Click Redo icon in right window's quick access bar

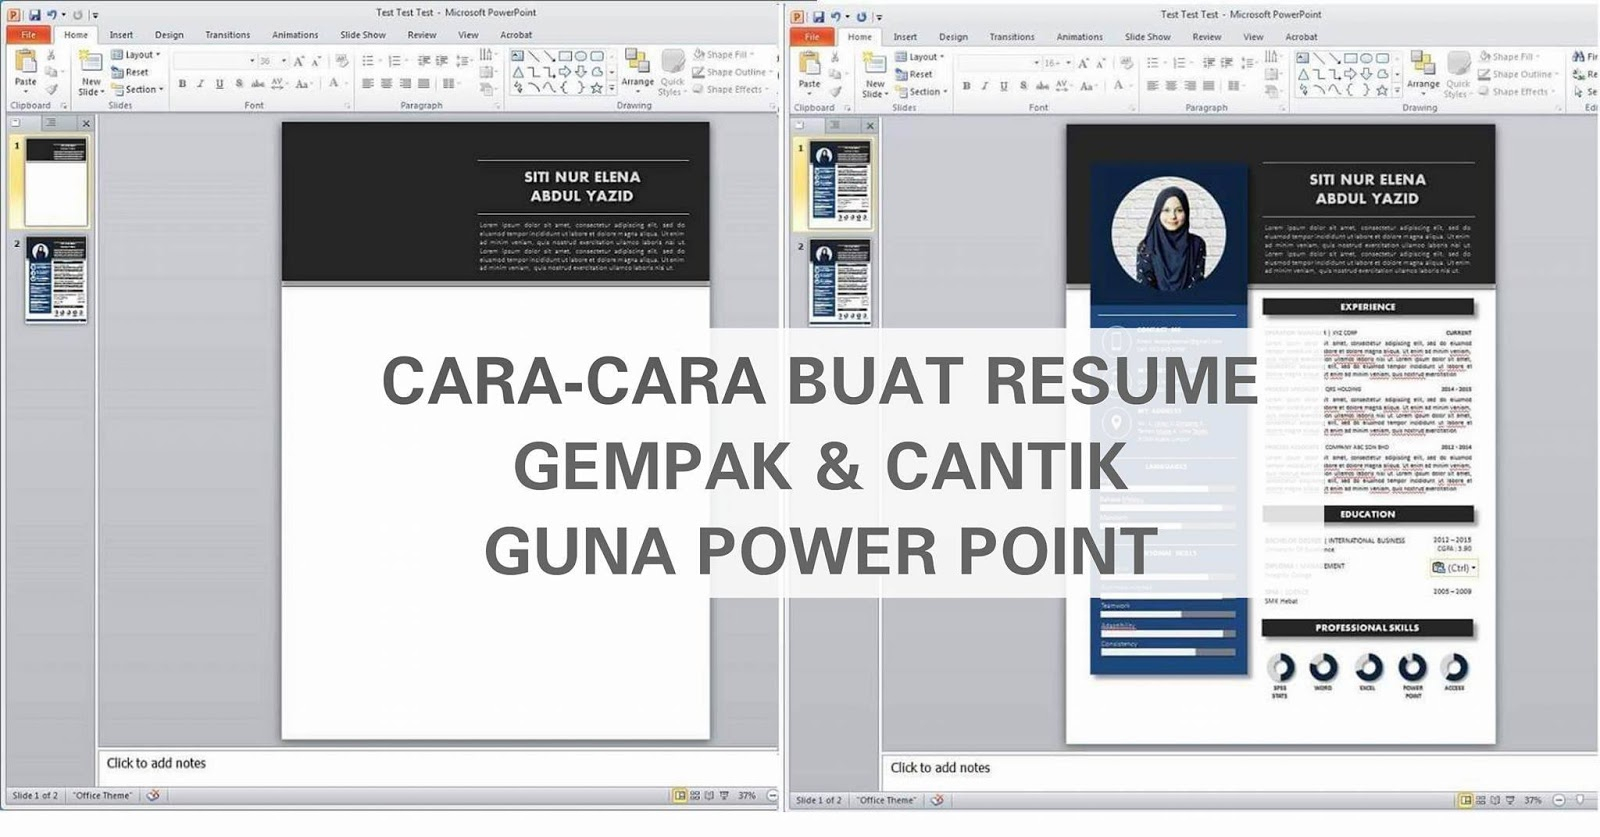(861, 17)
